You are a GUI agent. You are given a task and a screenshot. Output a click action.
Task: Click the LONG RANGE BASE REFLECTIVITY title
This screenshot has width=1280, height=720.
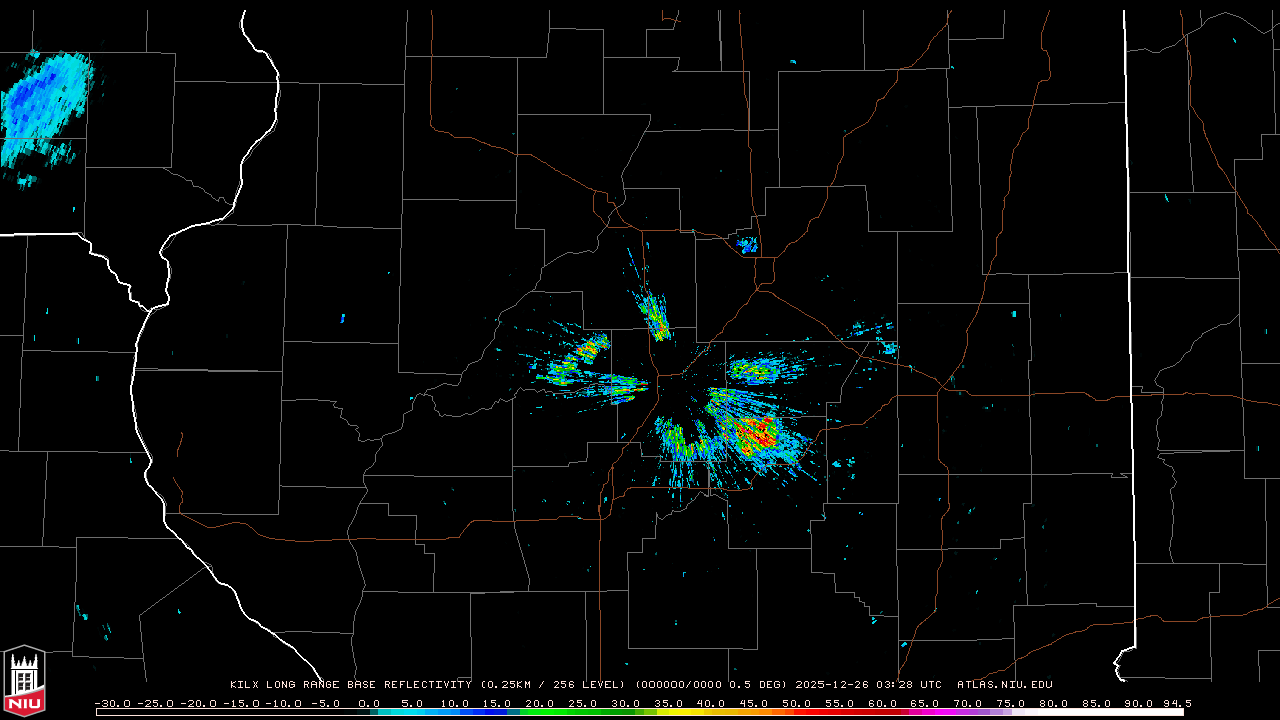click(369, 685)
